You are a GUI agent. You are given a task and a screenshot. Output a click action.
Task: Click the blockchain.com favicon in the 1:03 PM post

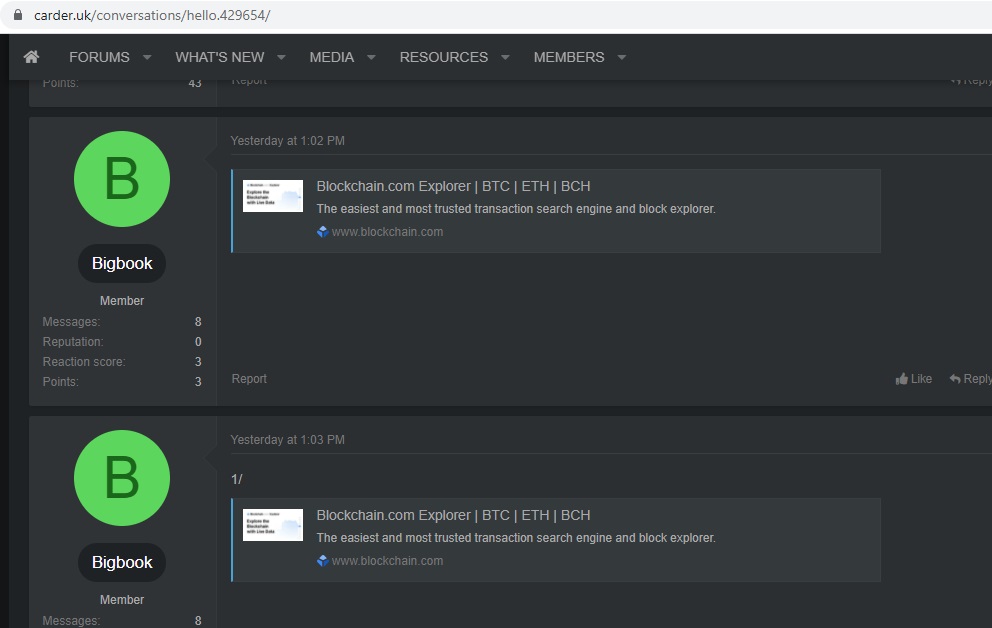(x=323, y=561)
